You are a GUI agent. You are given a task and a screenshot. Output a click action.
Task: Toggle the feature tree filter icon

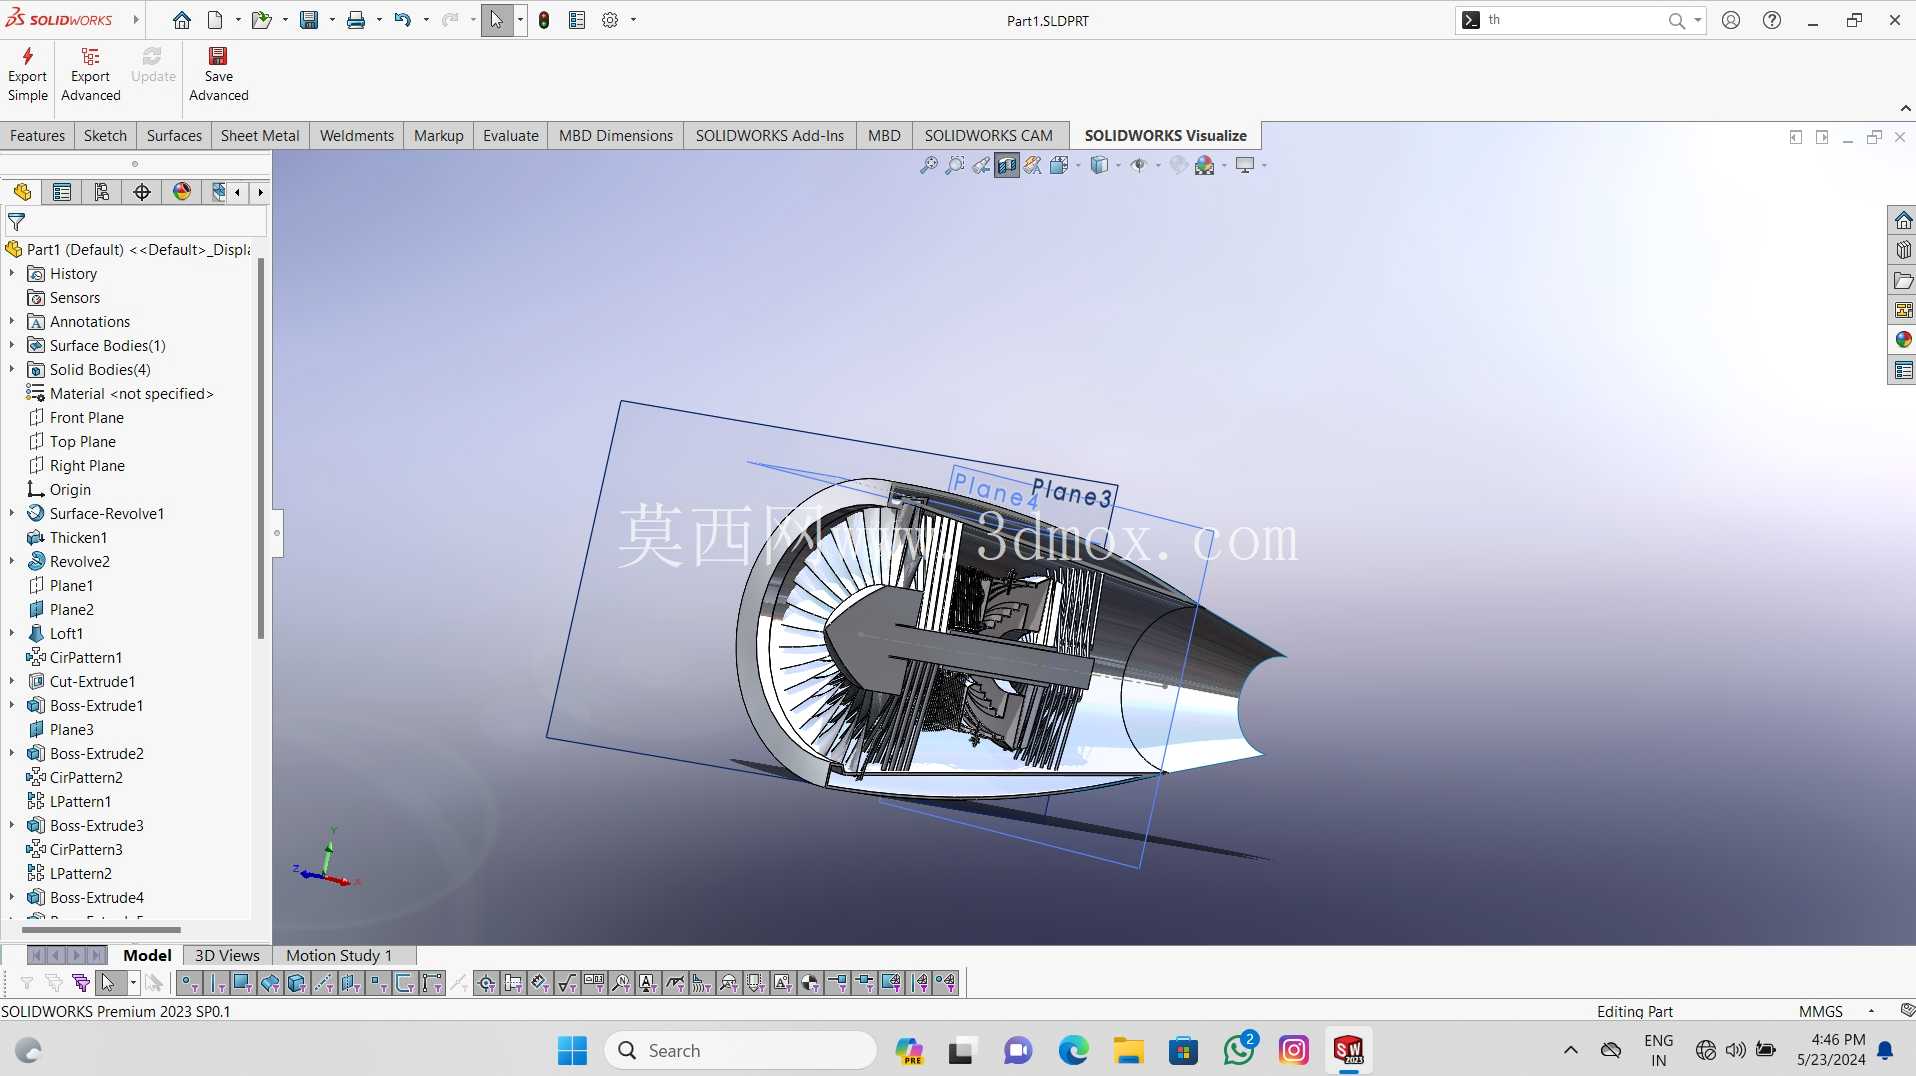(x=16, y=222)
